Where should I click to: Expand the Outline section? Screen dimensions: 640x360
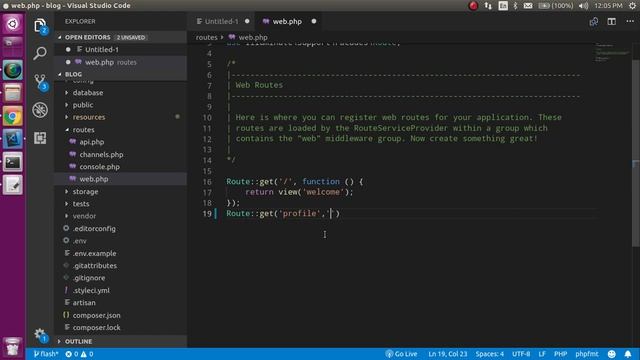121,341
